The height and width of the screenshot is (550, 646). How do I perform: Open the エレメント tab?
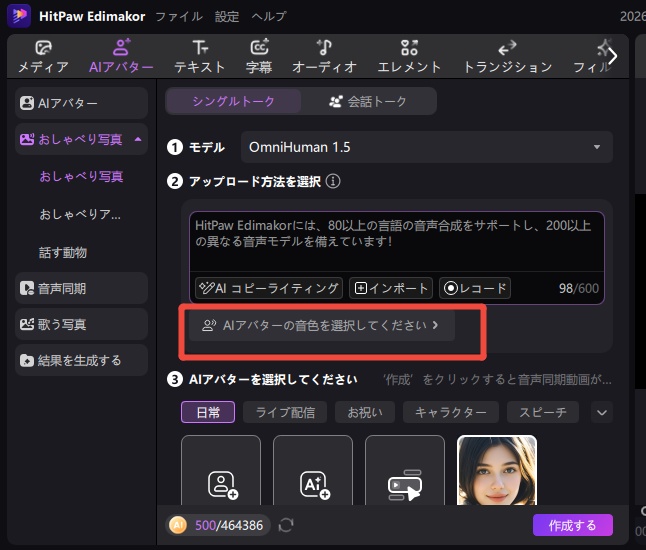pos(409,57)
